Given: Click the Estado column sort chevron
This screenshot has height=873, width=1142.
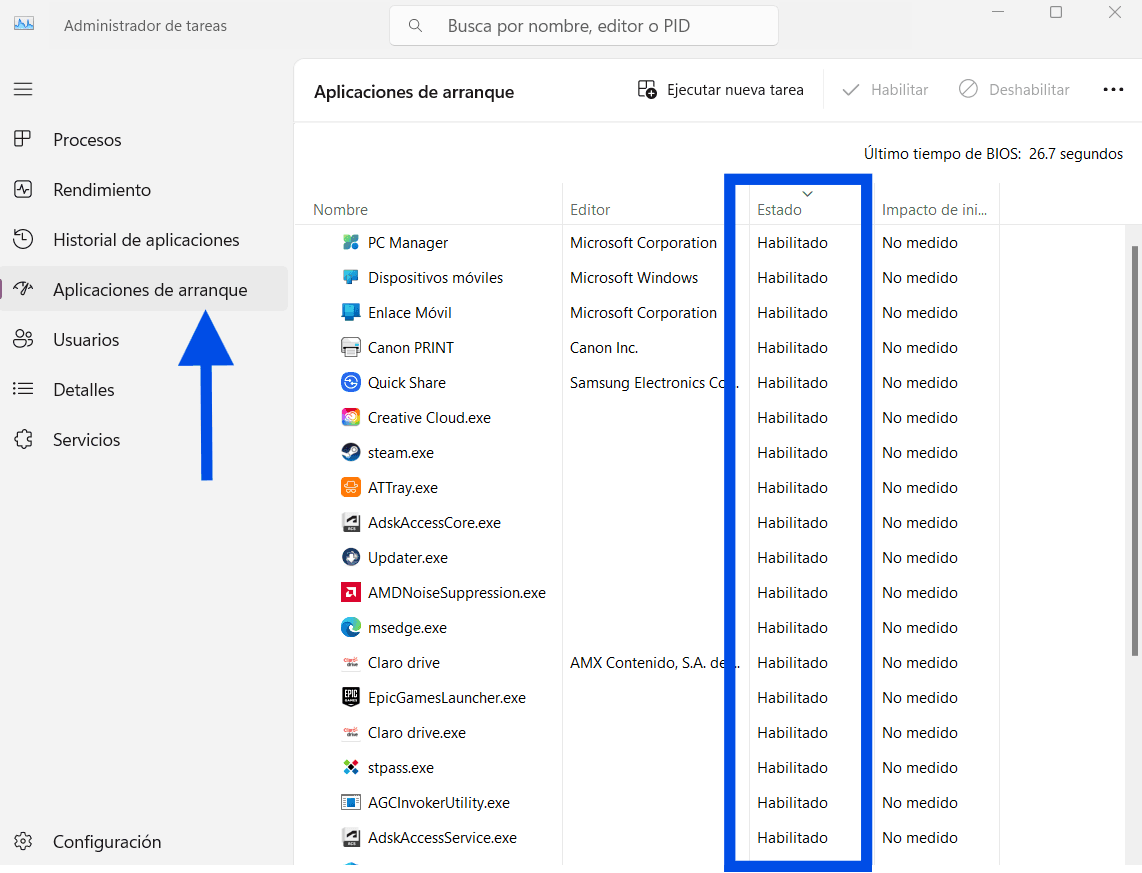Looking at the screenshot, I should pos(807,194).
